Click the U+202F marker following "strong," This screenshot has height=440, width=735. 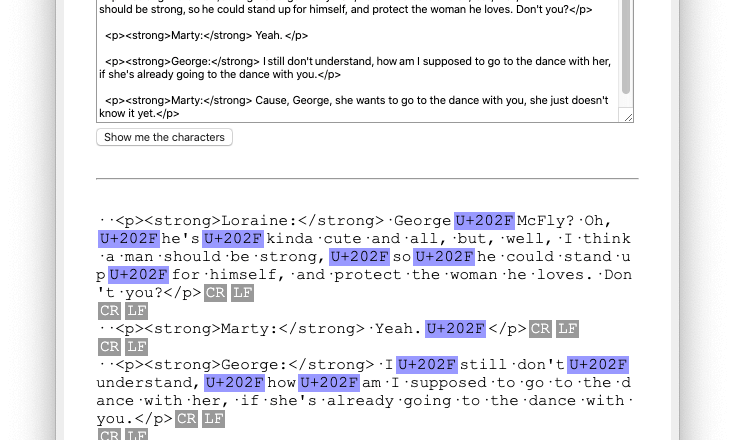[359, 257]
